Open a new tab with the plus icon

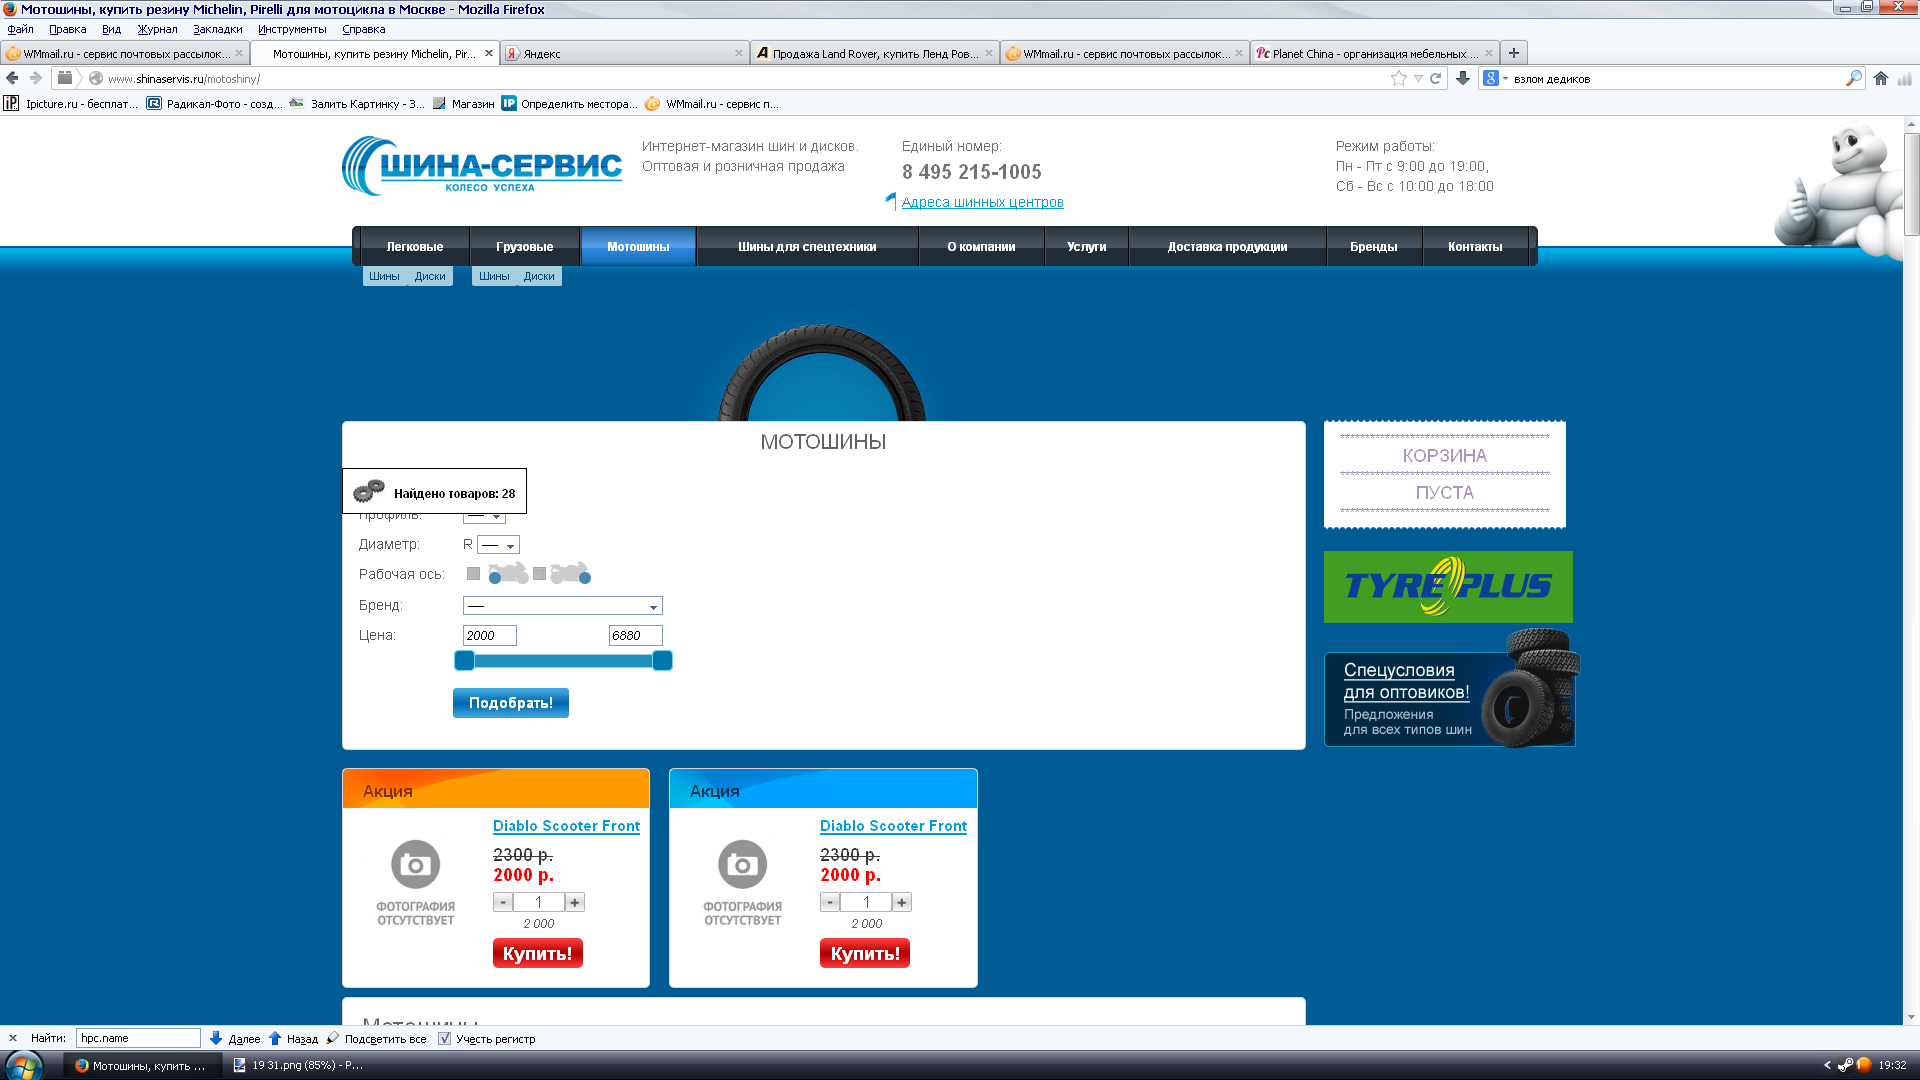tap(1514, 53)
